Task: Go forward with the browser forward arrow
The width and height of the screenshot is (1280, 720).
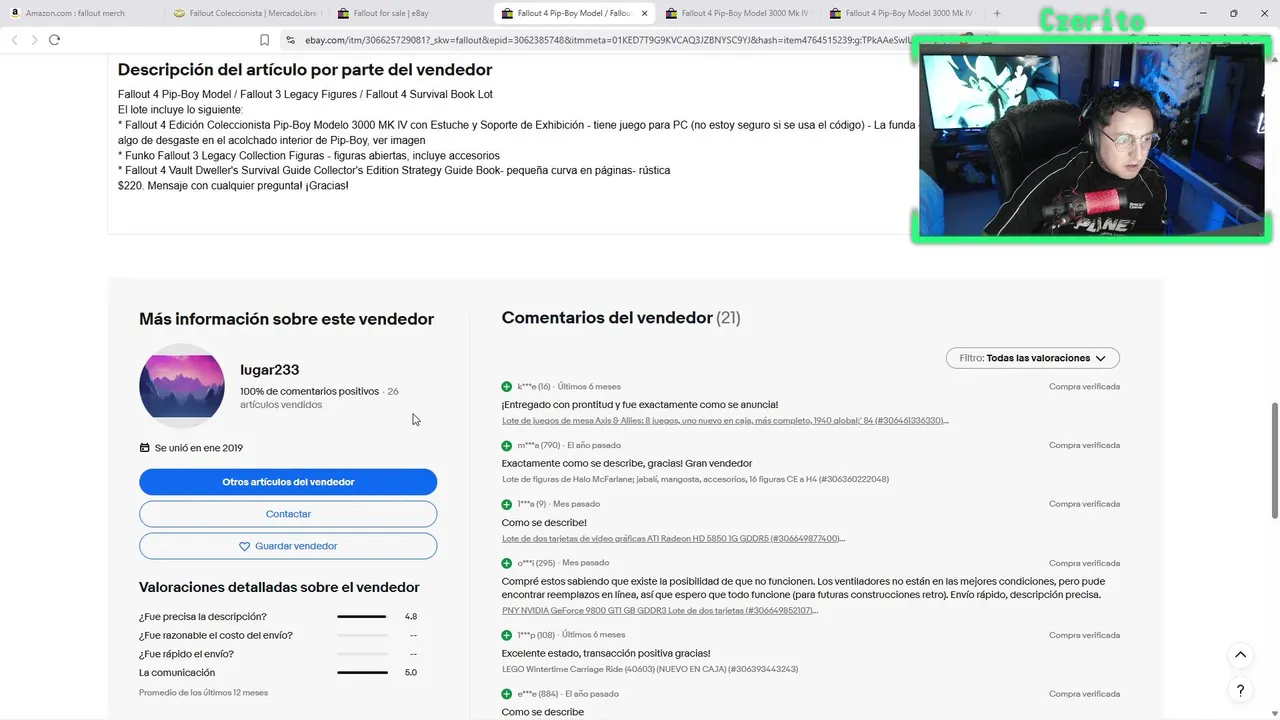Action: tap(34, 39)
